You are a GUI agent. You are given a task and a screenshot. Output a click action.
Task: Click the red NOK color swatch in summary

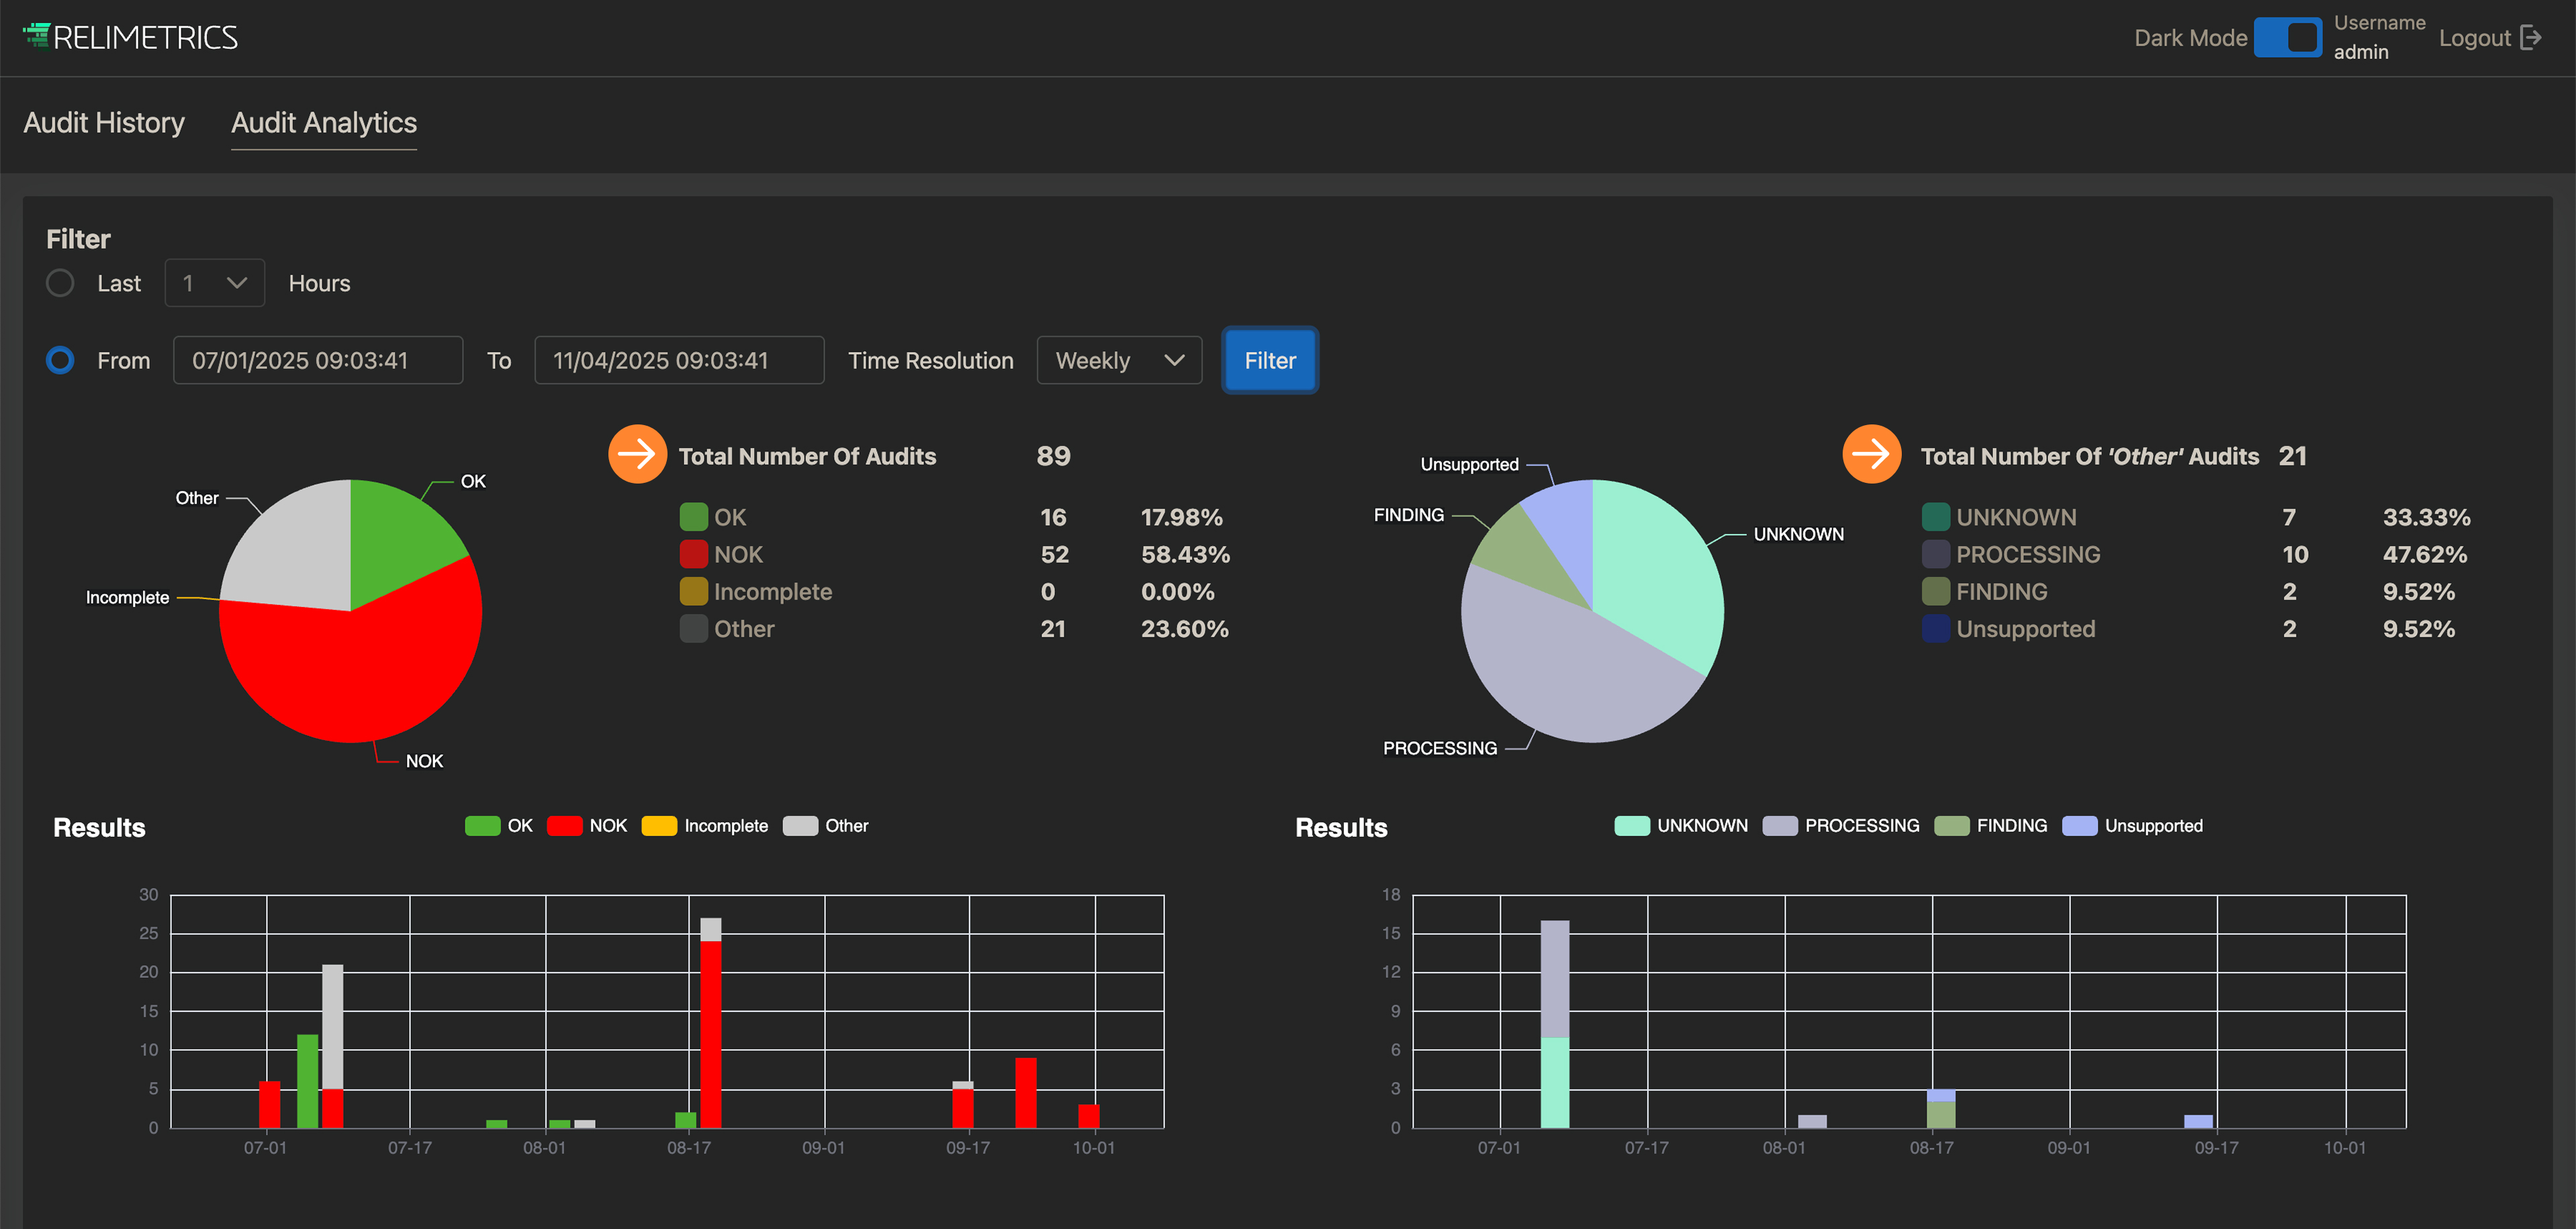tap(693, 554)
